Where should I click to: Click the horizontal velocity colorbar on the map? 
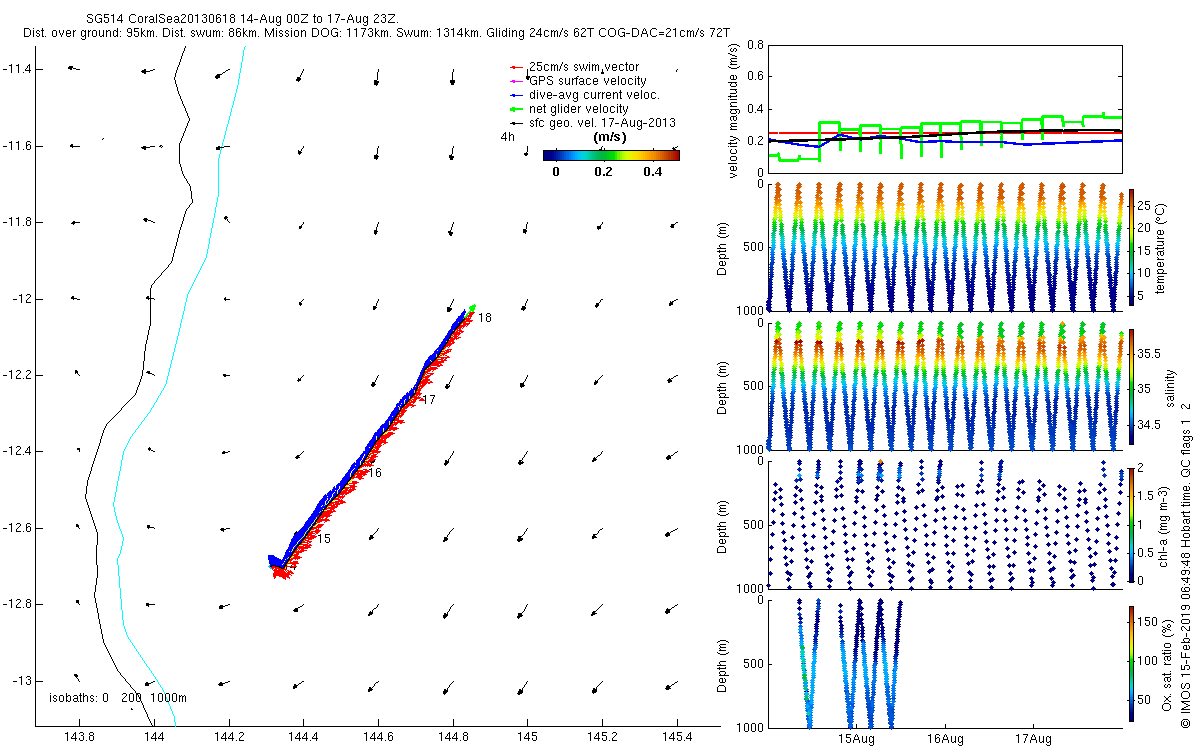pyautogui.click(x=611, y=155)
